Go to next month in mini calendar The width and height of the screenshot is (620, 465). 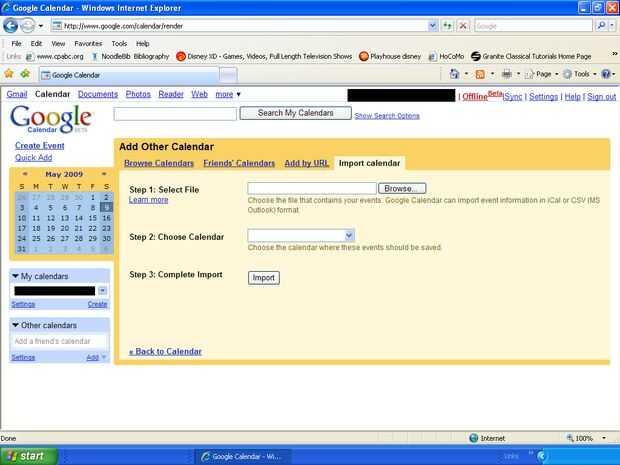point(104,174)
